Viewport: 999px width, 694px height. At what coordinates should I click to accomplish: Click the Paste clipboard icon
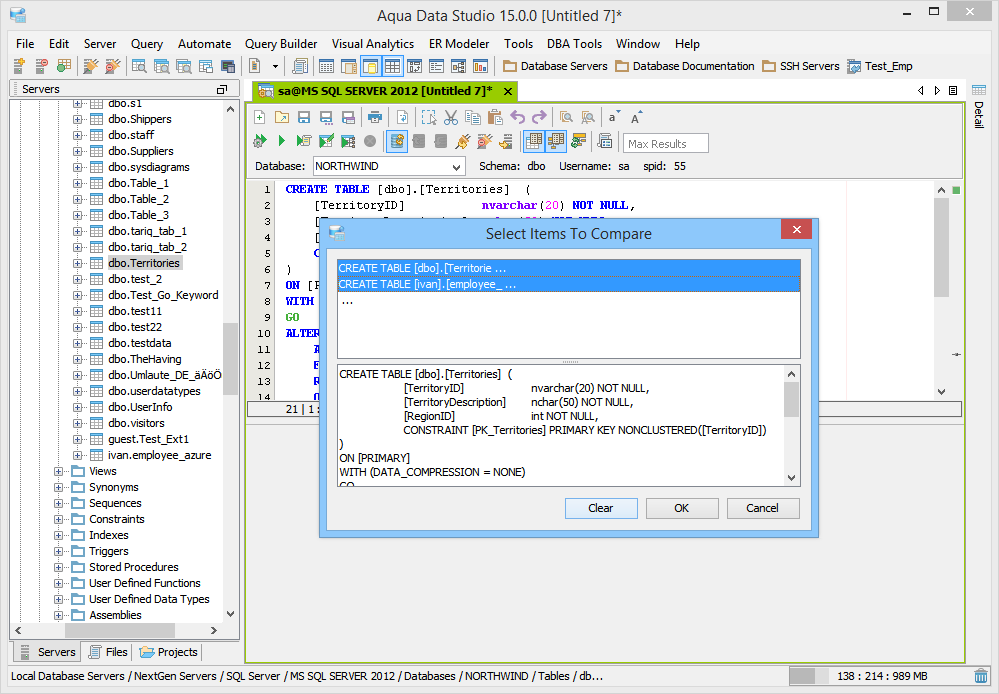coord(495,117)
